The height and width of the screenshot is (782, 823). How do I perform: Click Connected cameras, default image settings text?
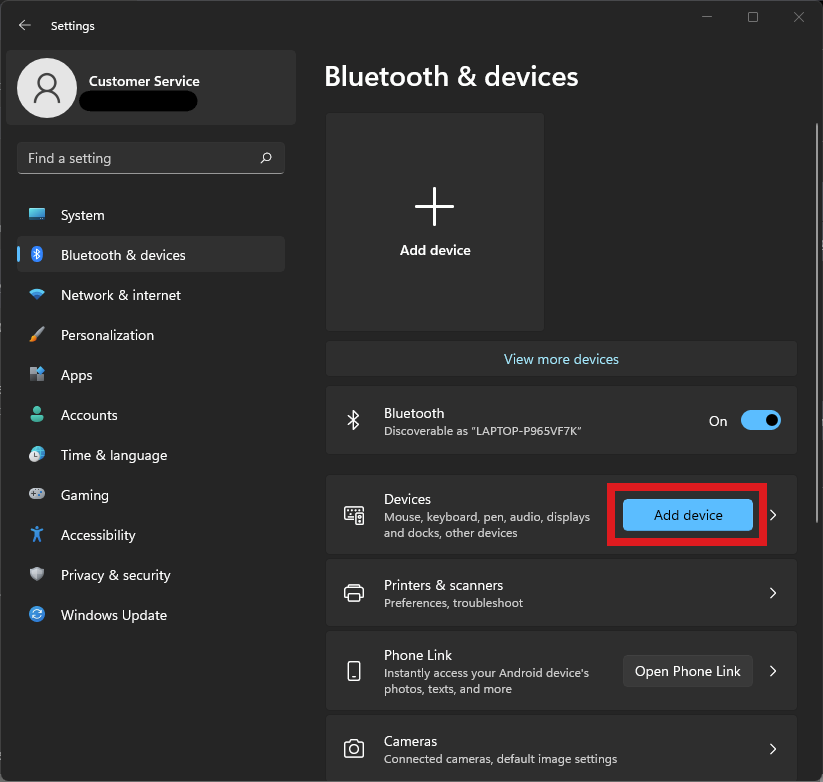500,758
